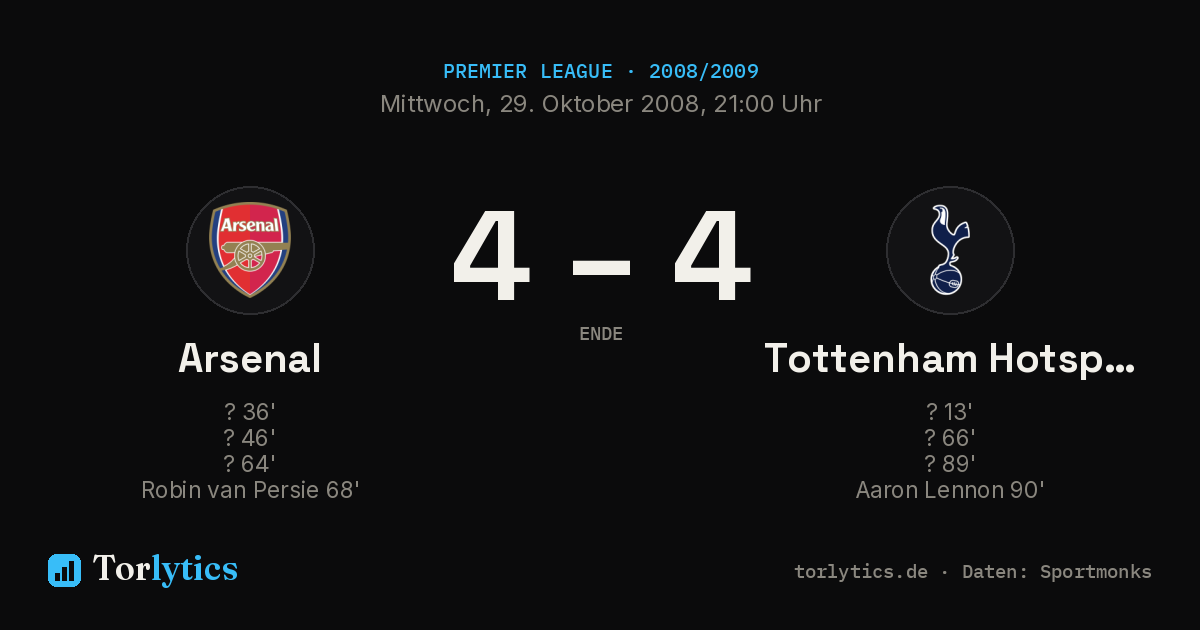
Task: Select Aaron Lennon 90' goal entry
Action: (x=950, y=490)
